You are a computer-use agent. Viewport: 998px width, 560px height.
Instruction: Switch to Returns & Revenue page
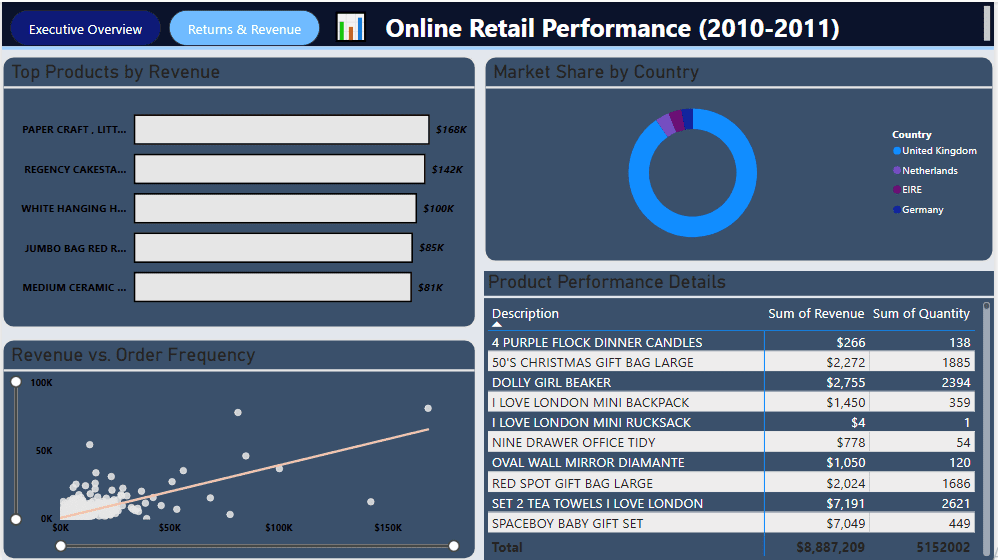pos(244,29)
